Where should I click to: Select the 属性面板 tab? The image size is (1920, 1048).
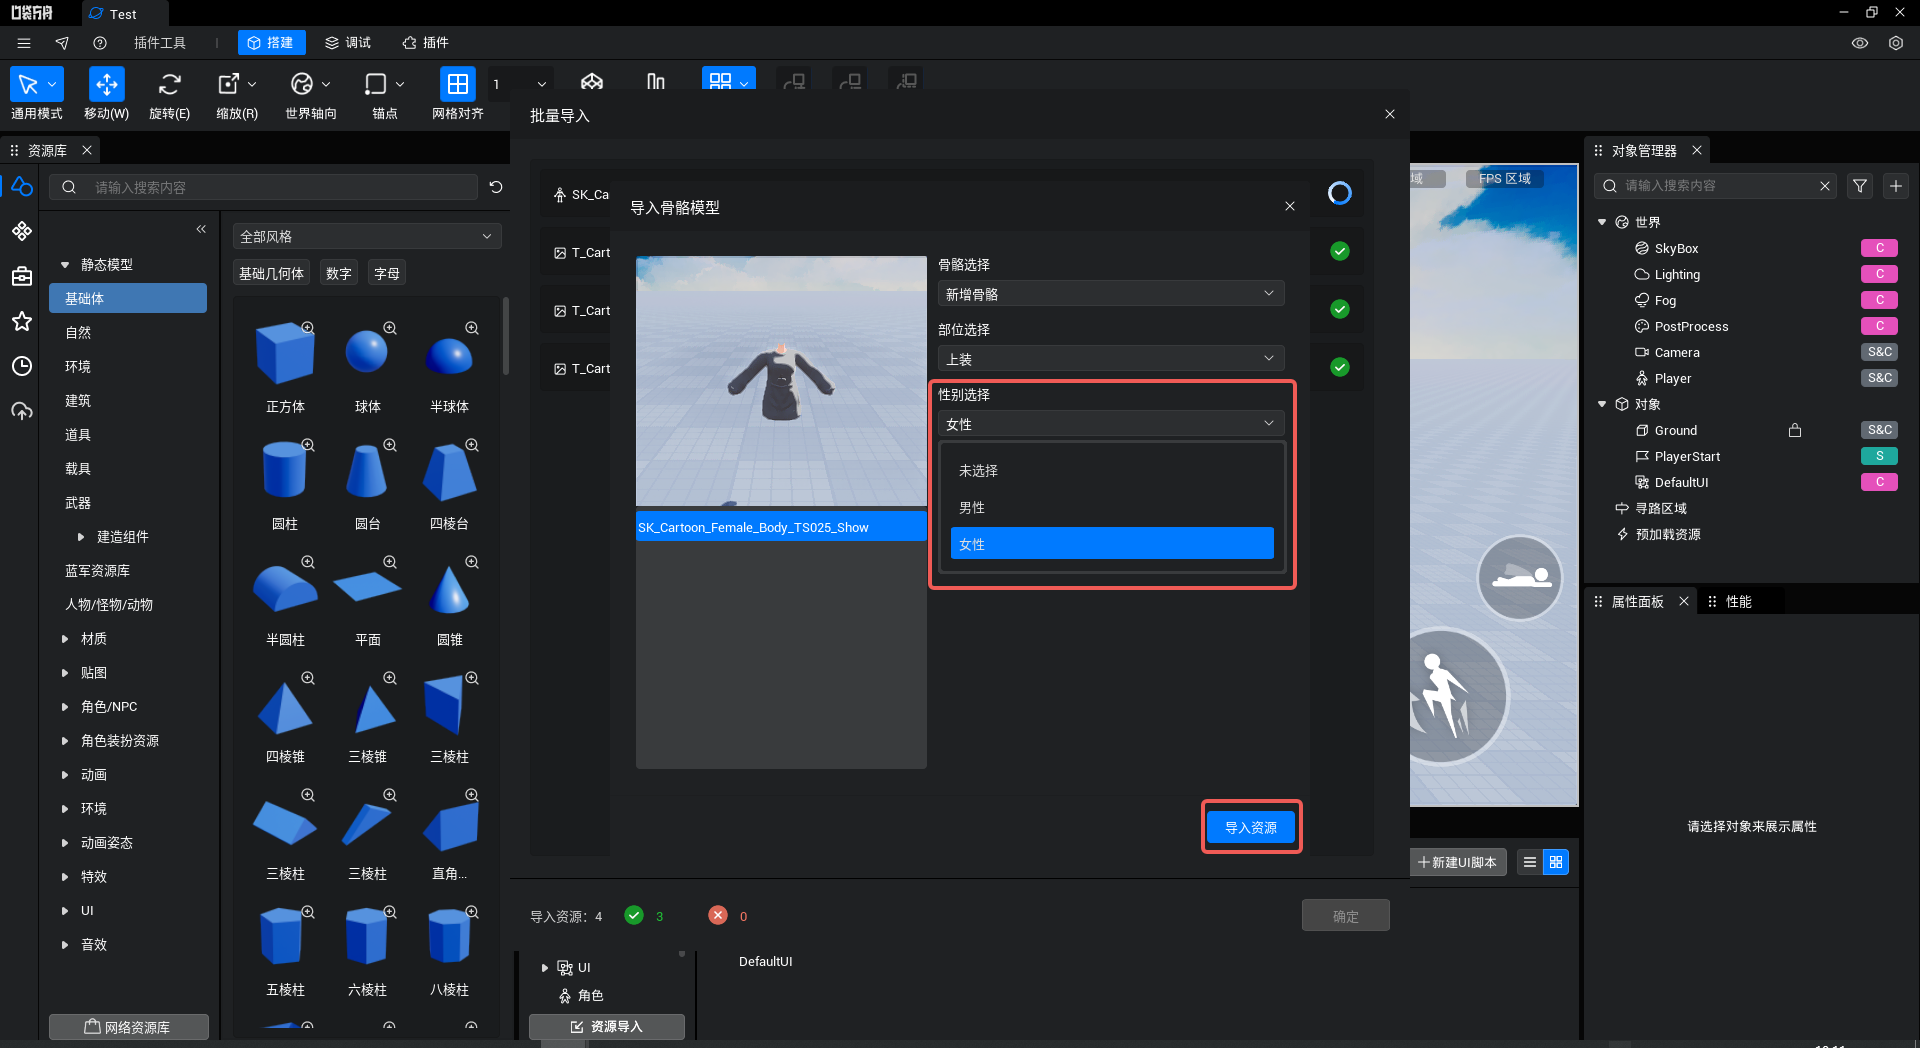(1637, 601)
